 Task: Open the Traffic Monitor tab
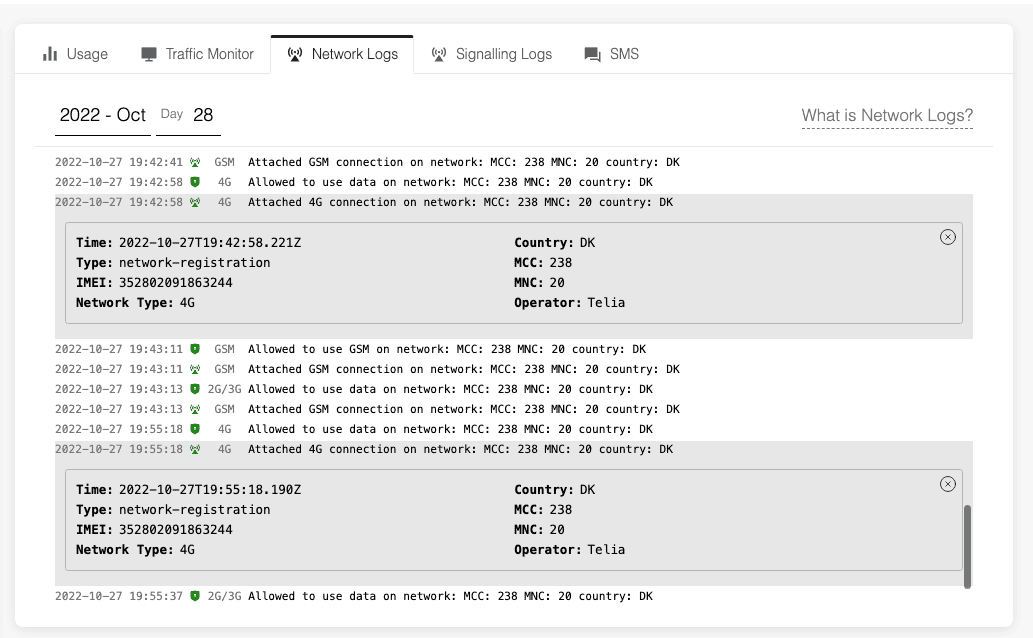(x=198, y=54)
